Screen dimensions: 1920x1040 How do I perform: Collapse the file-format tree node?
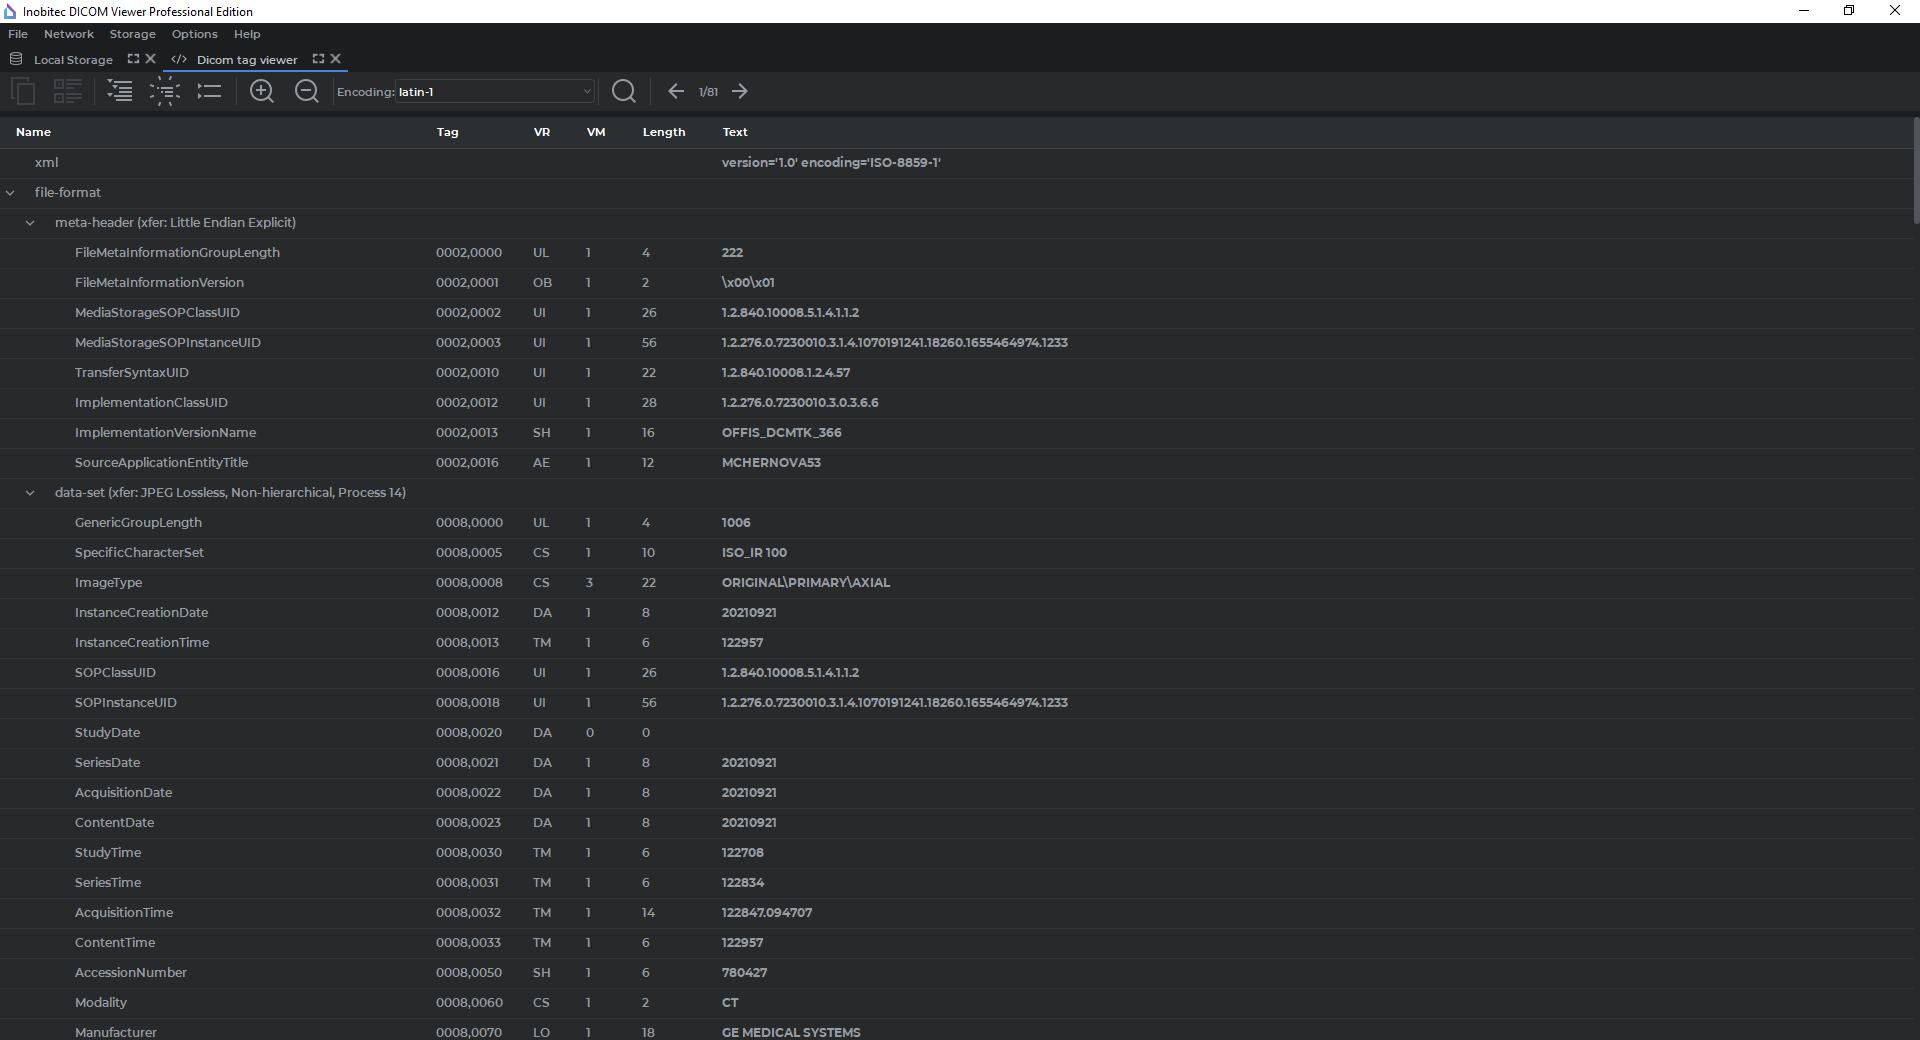[x=10, y=193]
